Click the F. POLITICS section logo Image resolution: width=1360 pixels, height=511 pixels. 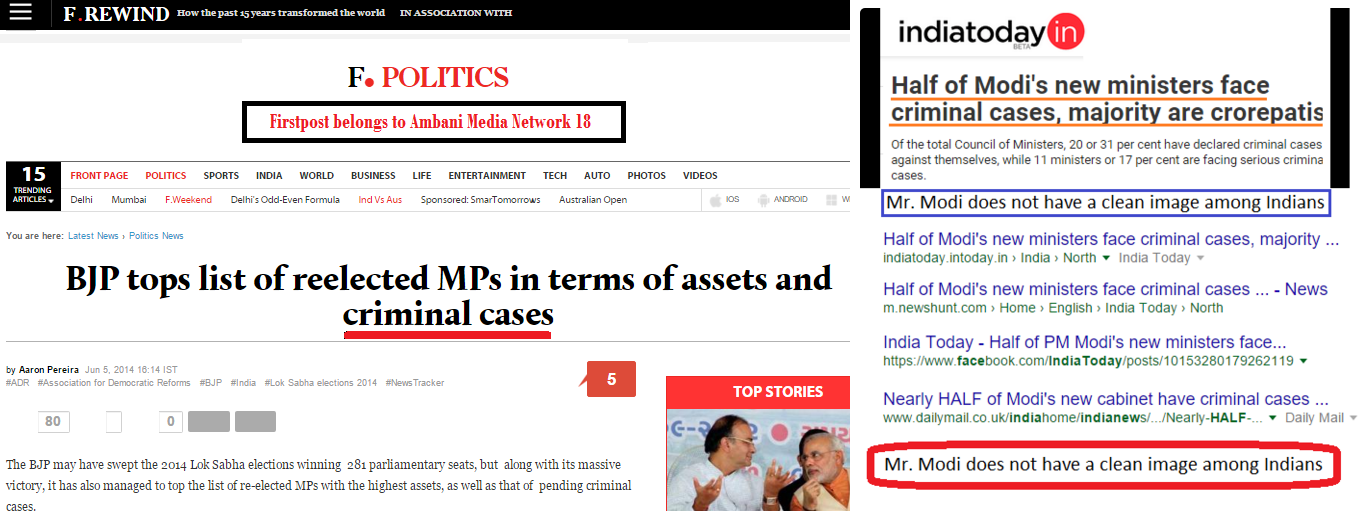pos(428,77)
